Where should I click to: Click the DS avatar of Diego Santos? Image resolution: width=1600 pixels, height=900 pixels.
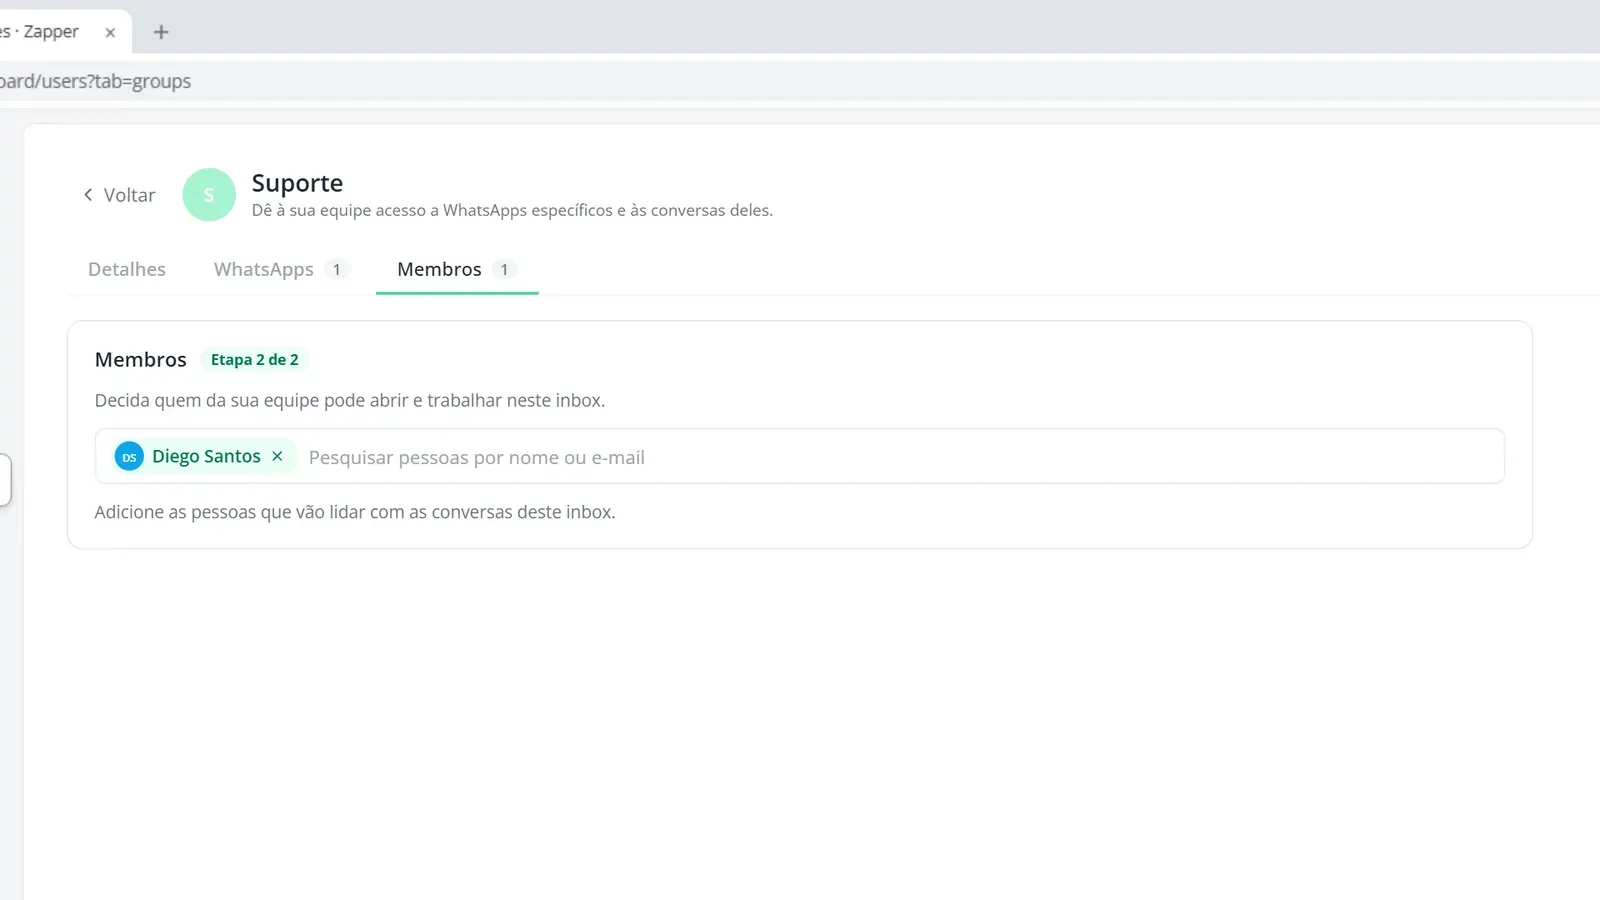click(129, 456)
